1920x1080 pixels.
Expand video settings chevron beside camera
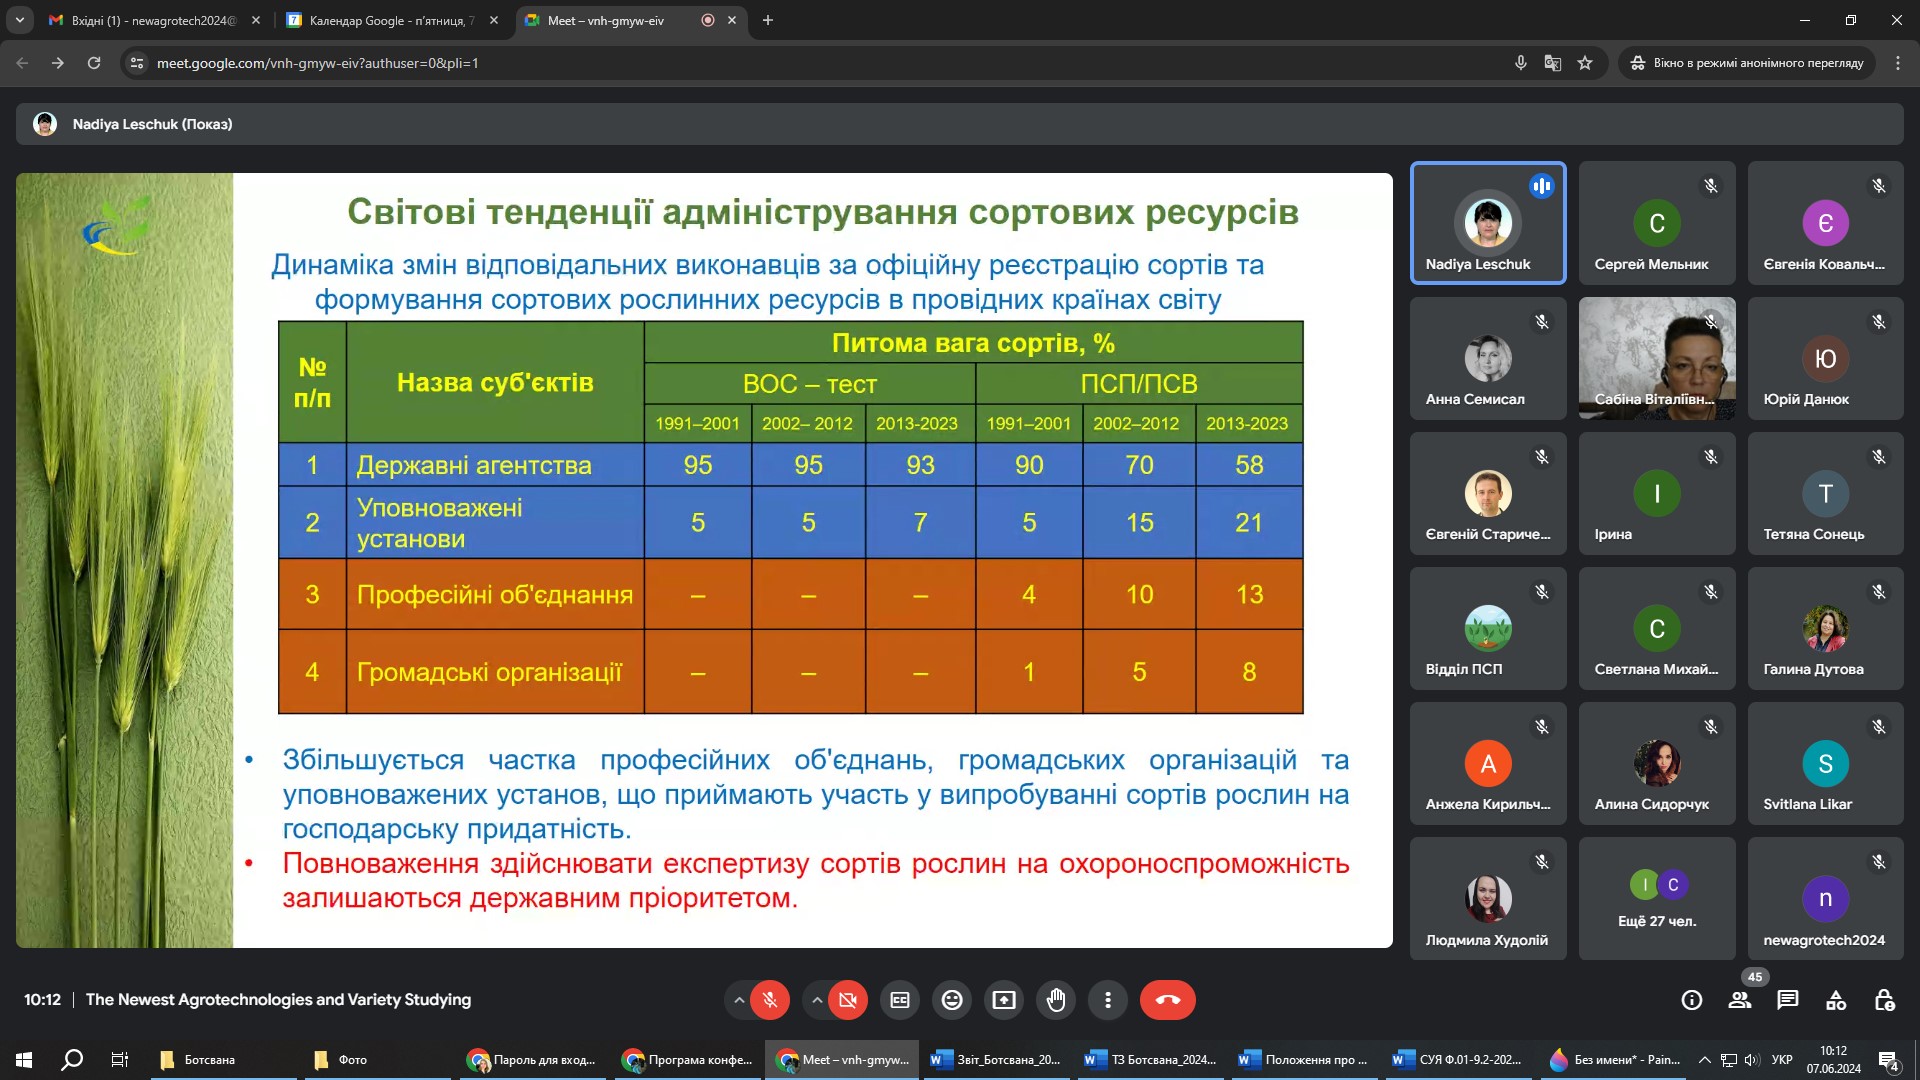pyautogui.click(x=817, y=1000)
